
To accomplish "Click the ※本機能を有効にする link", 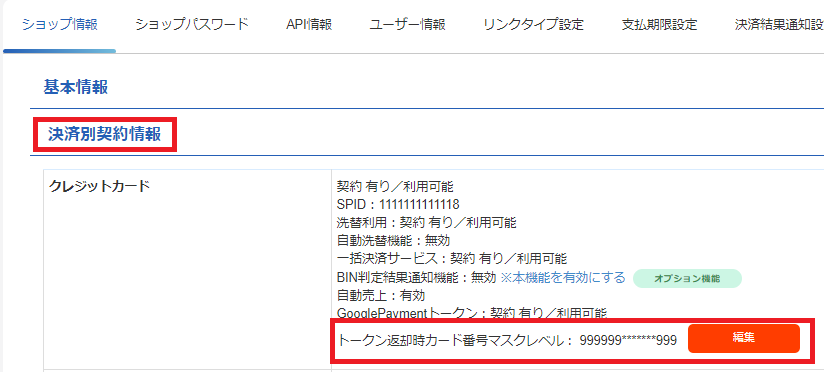I will tap(563, 277).
